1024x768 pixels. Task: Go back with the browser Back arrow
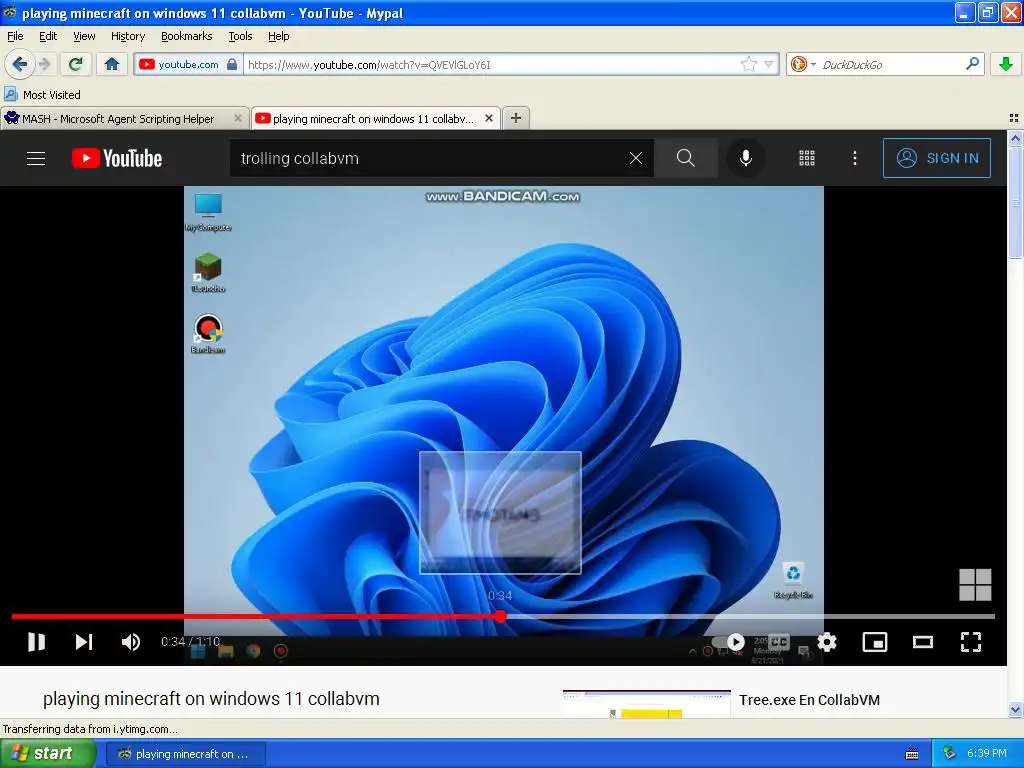click(x=19, y=64)
